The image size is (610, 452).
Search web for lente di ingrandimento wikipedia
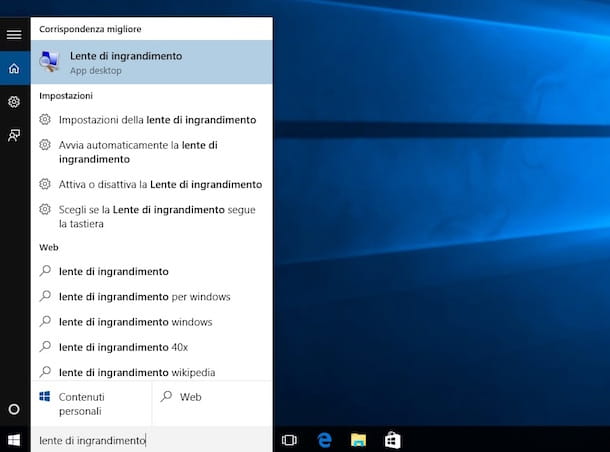coord(137,372)
